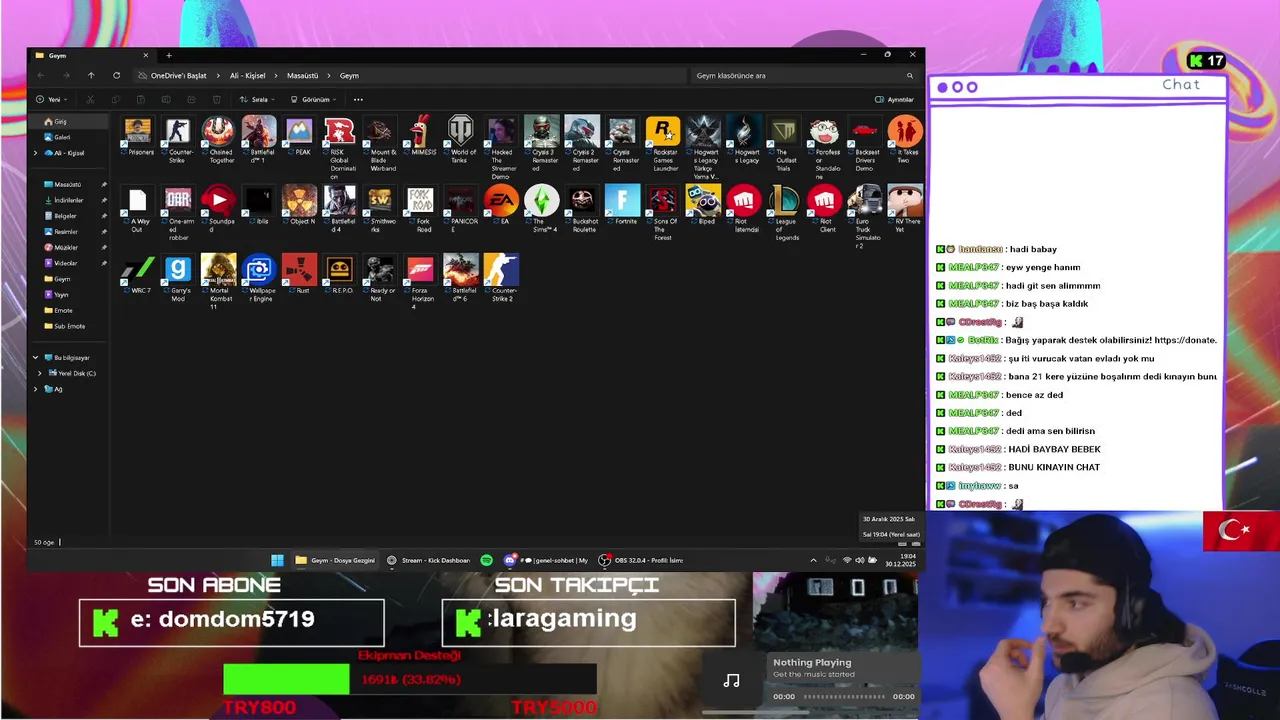Click the music player progress bar

tap(844, 696)
